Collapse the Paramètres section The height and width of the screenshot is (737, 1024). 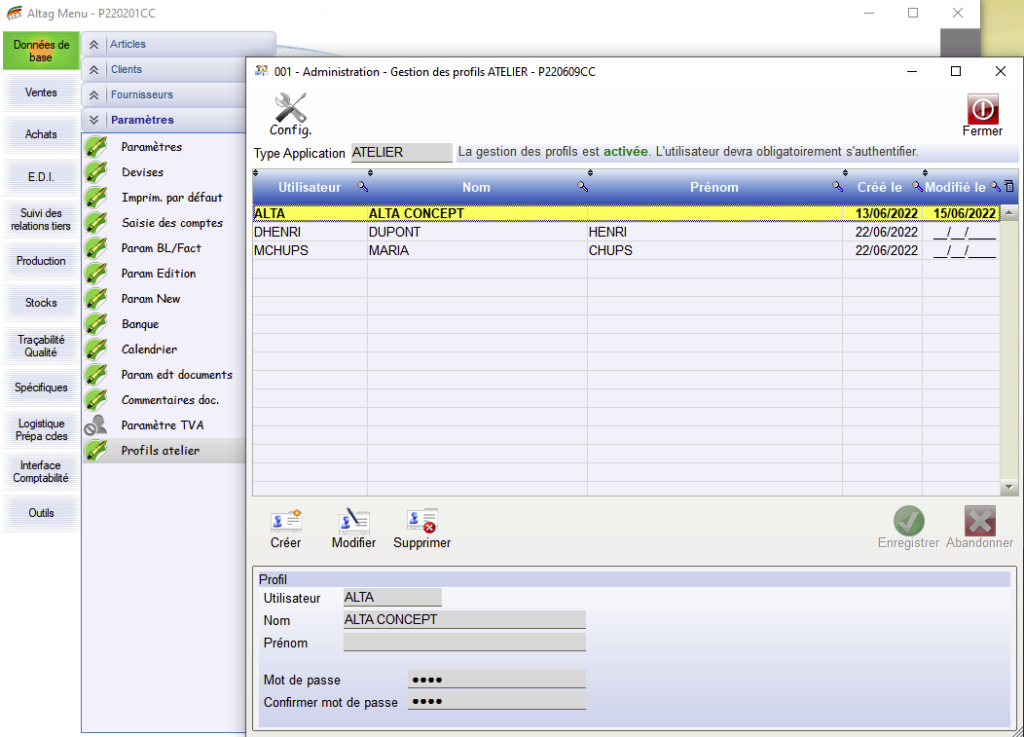point(94,120)
